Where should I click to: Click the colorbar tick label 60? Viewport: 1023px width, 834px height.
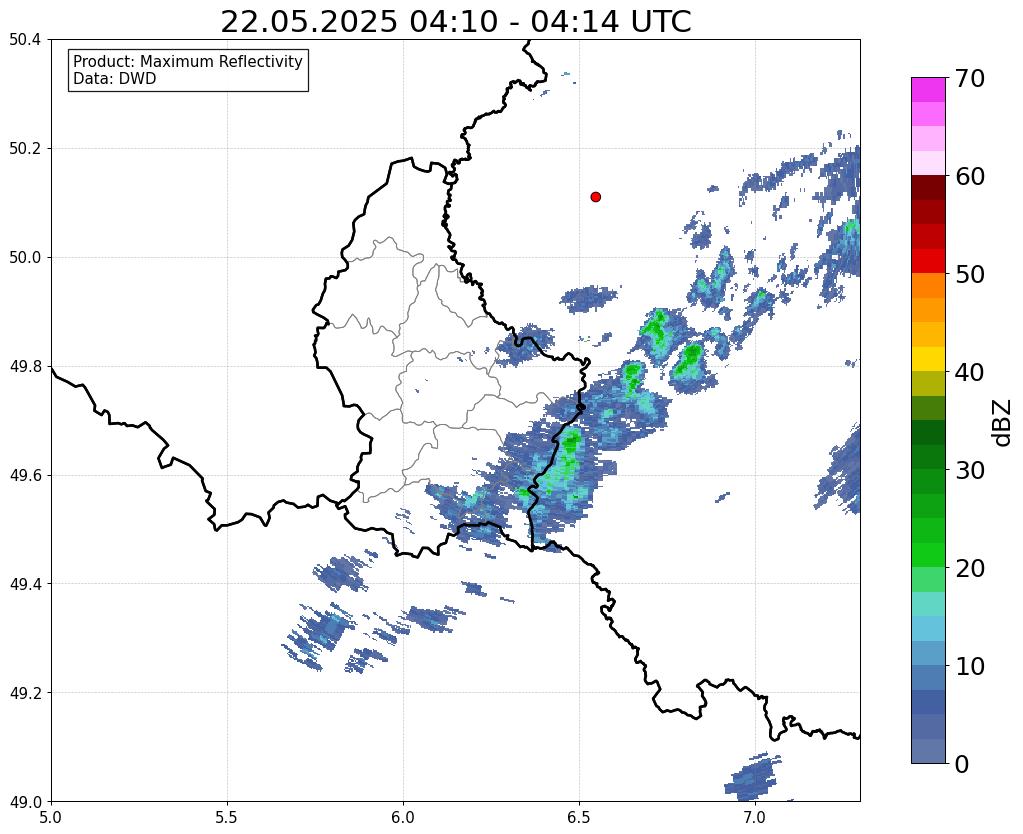pos(970,176)
